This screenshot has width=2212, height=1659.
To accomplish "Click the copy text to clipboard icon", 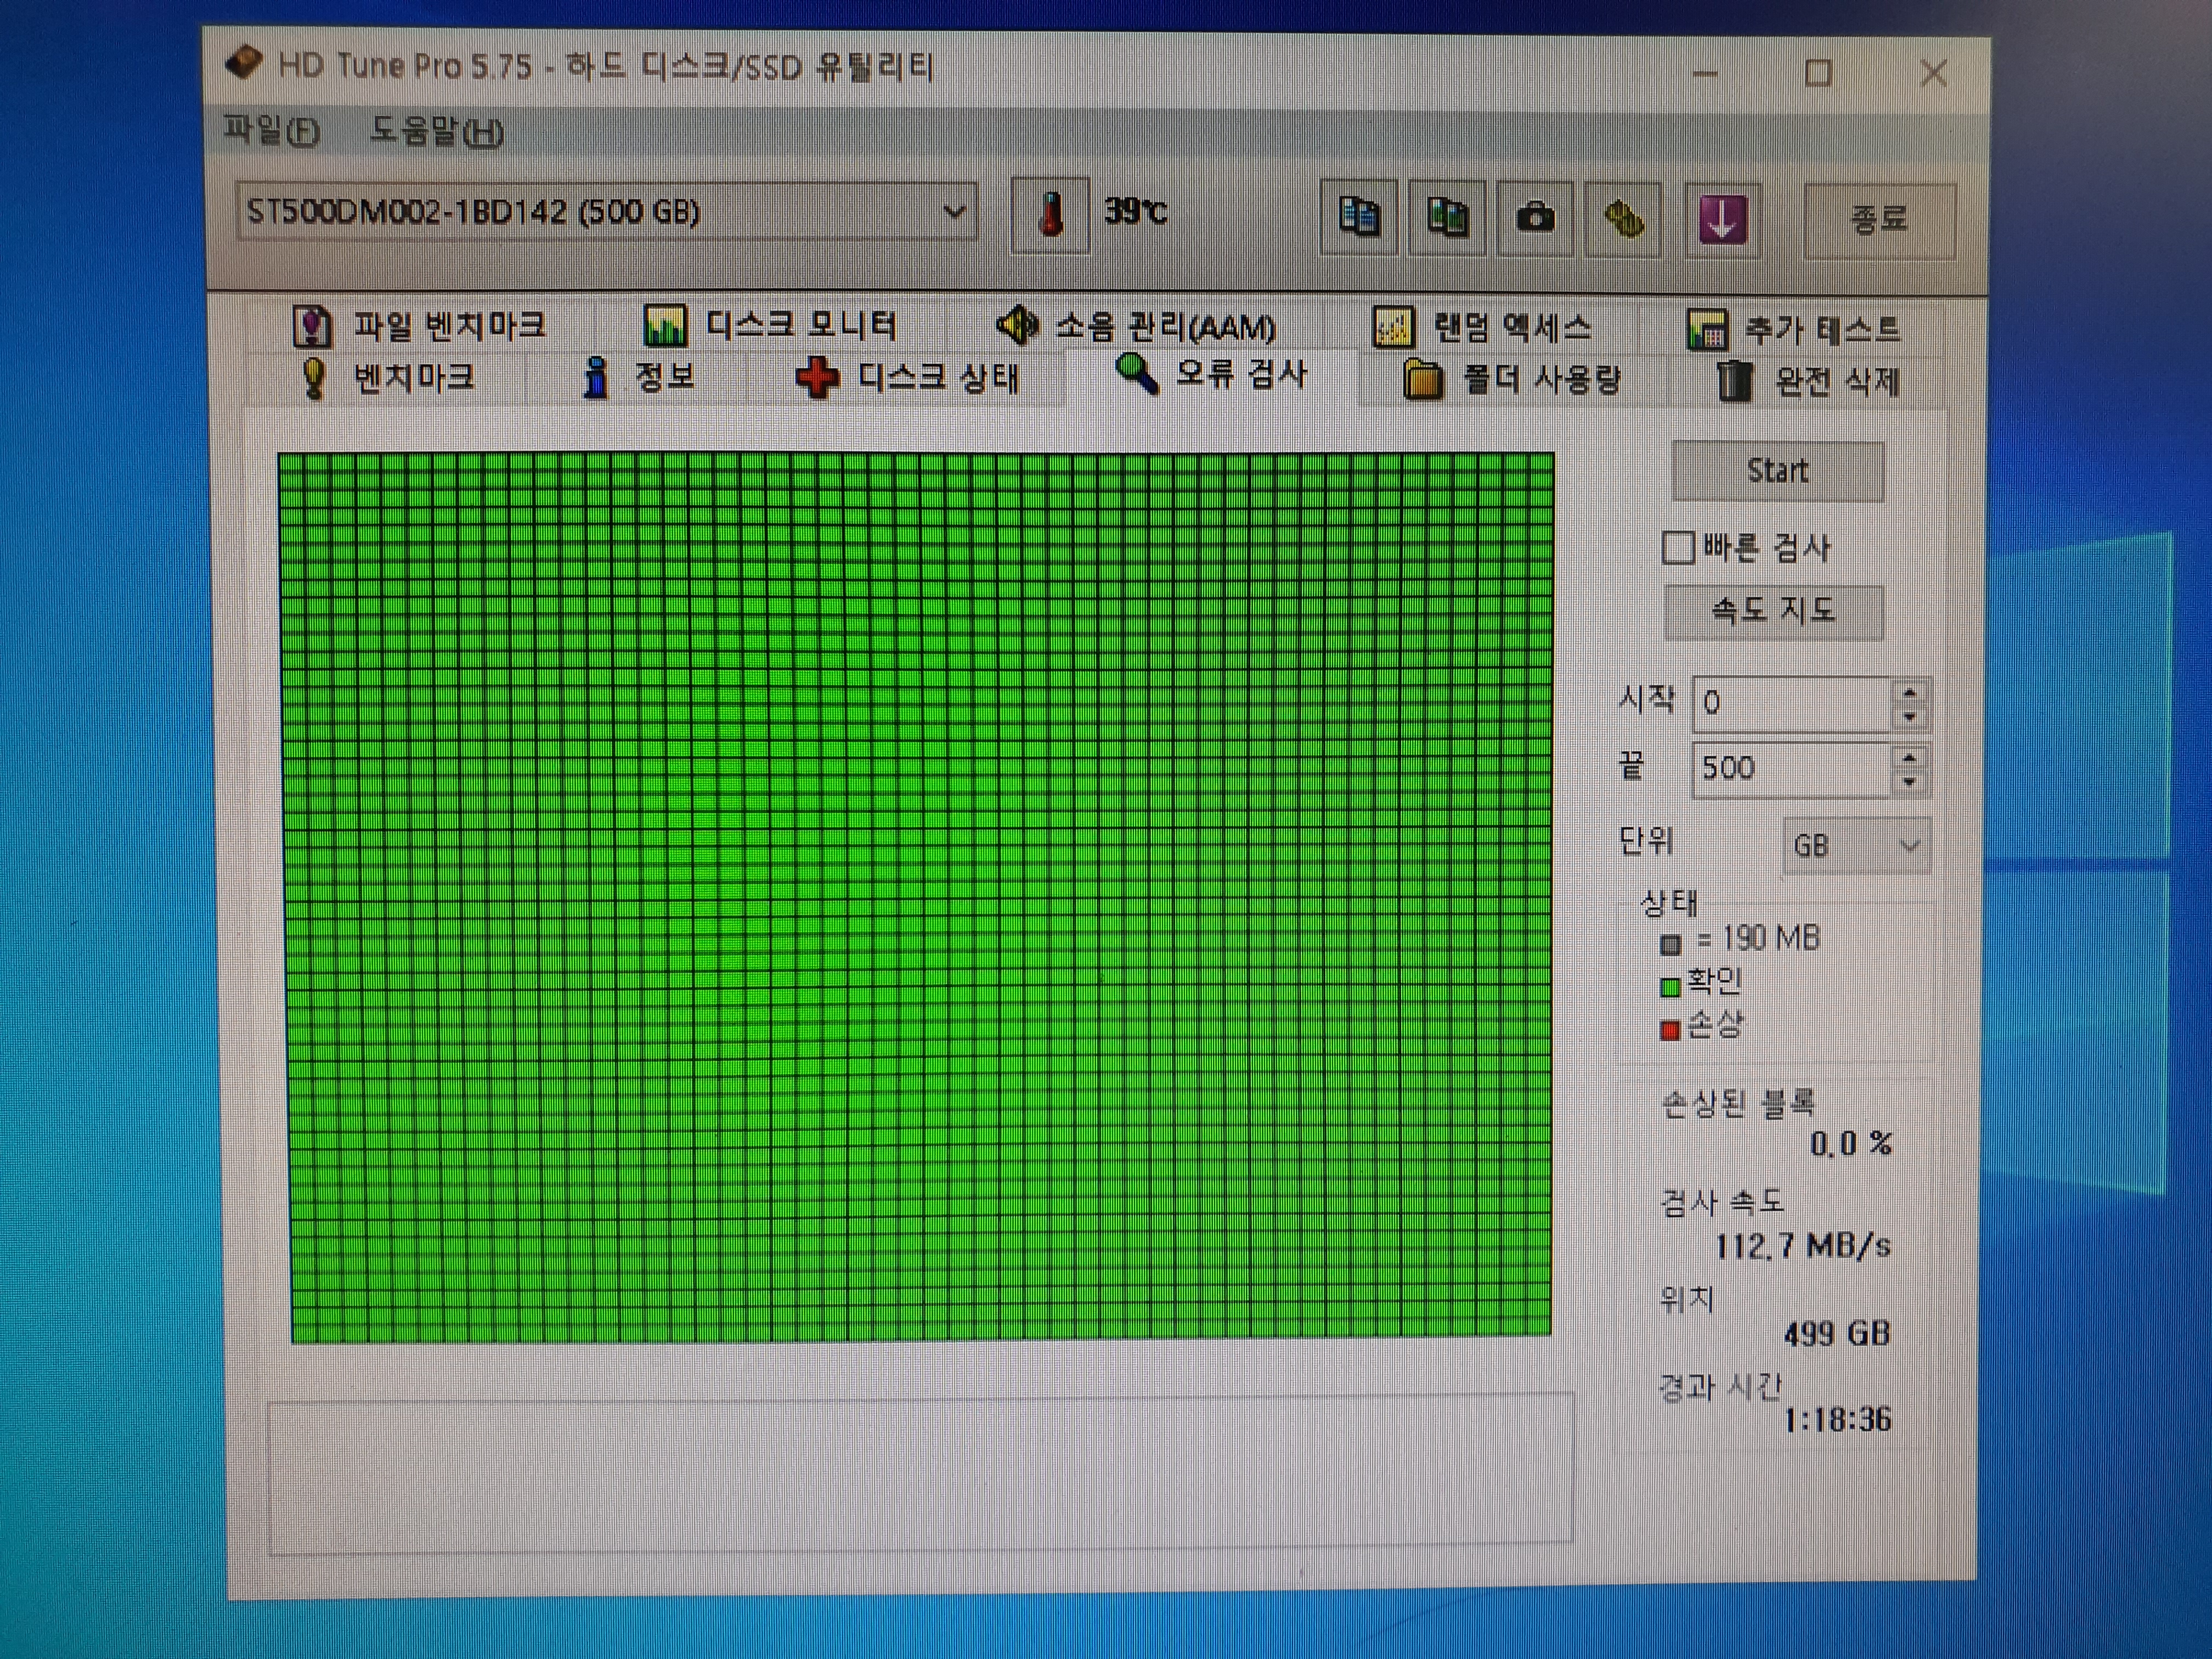I will pos(1358,217).
